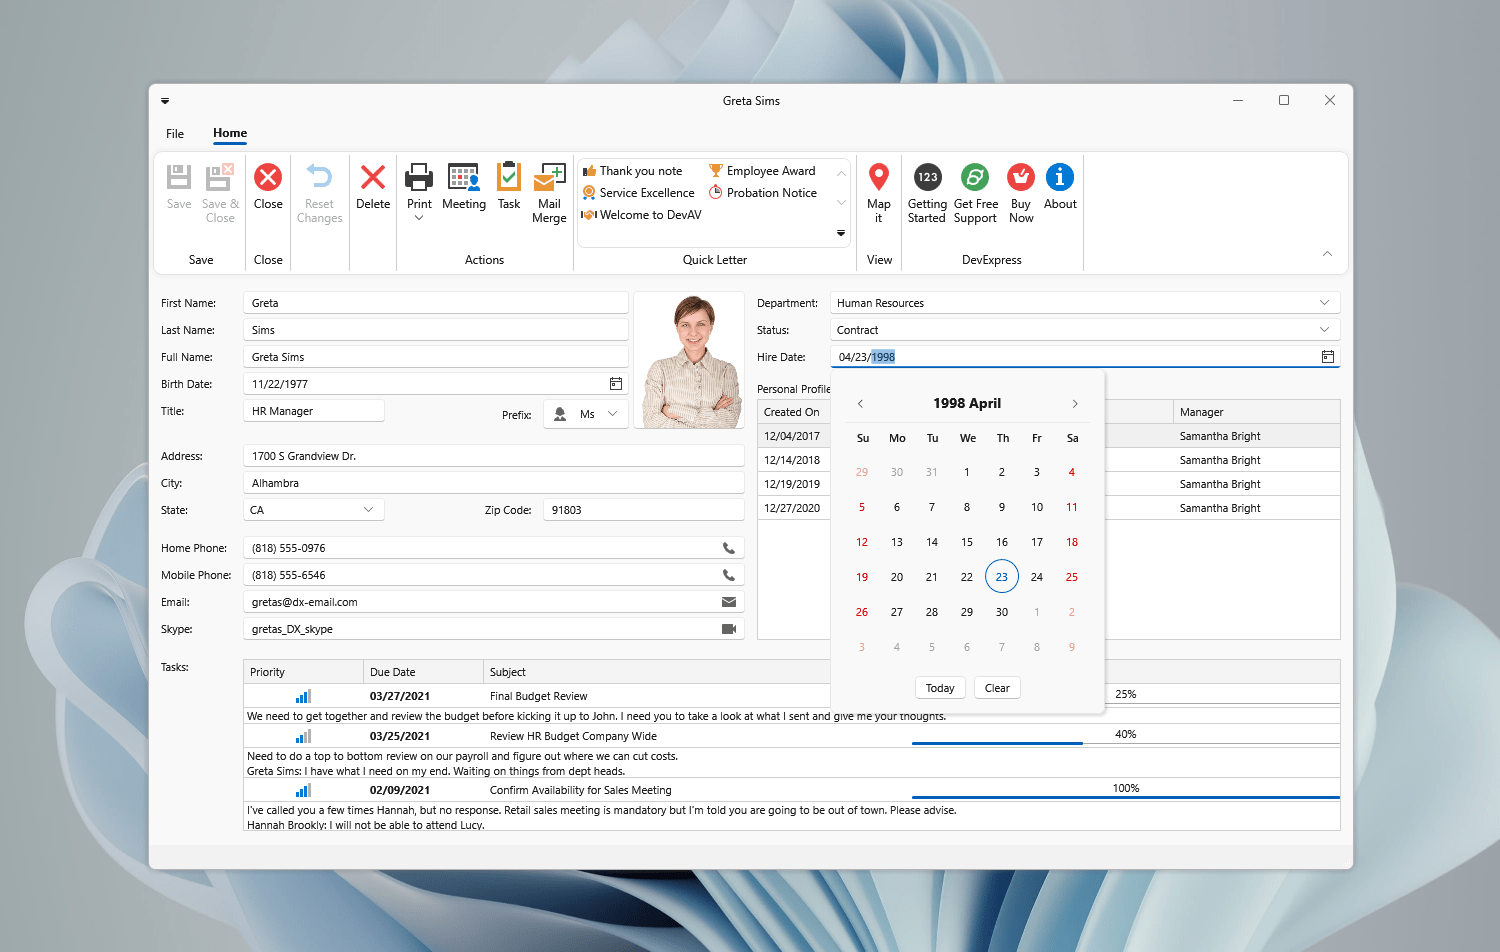Select April 15 in the calendar
Screen dimensions: 1500x952
point(967,542)
